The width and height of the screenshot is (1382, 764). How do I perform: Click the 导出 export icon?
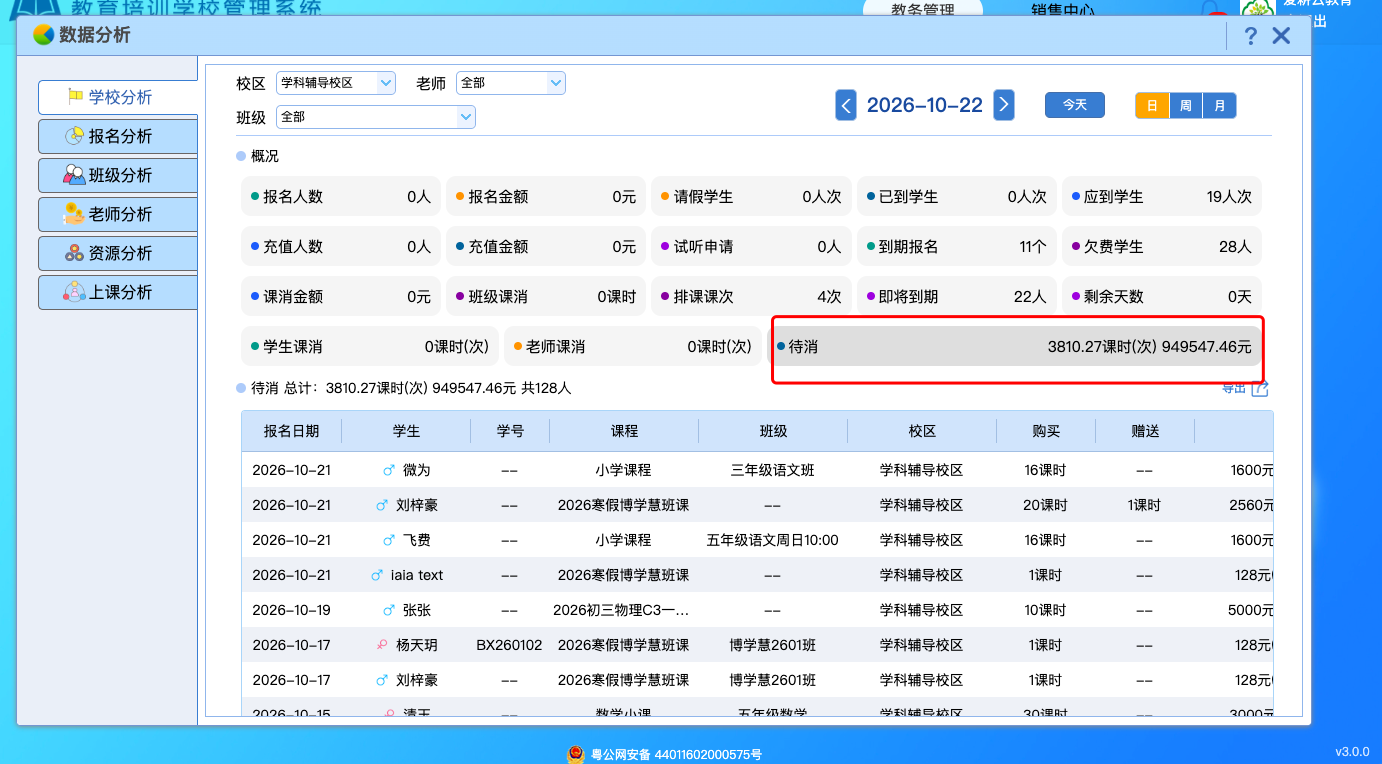pyautogui.click(x=1259, y=389)
